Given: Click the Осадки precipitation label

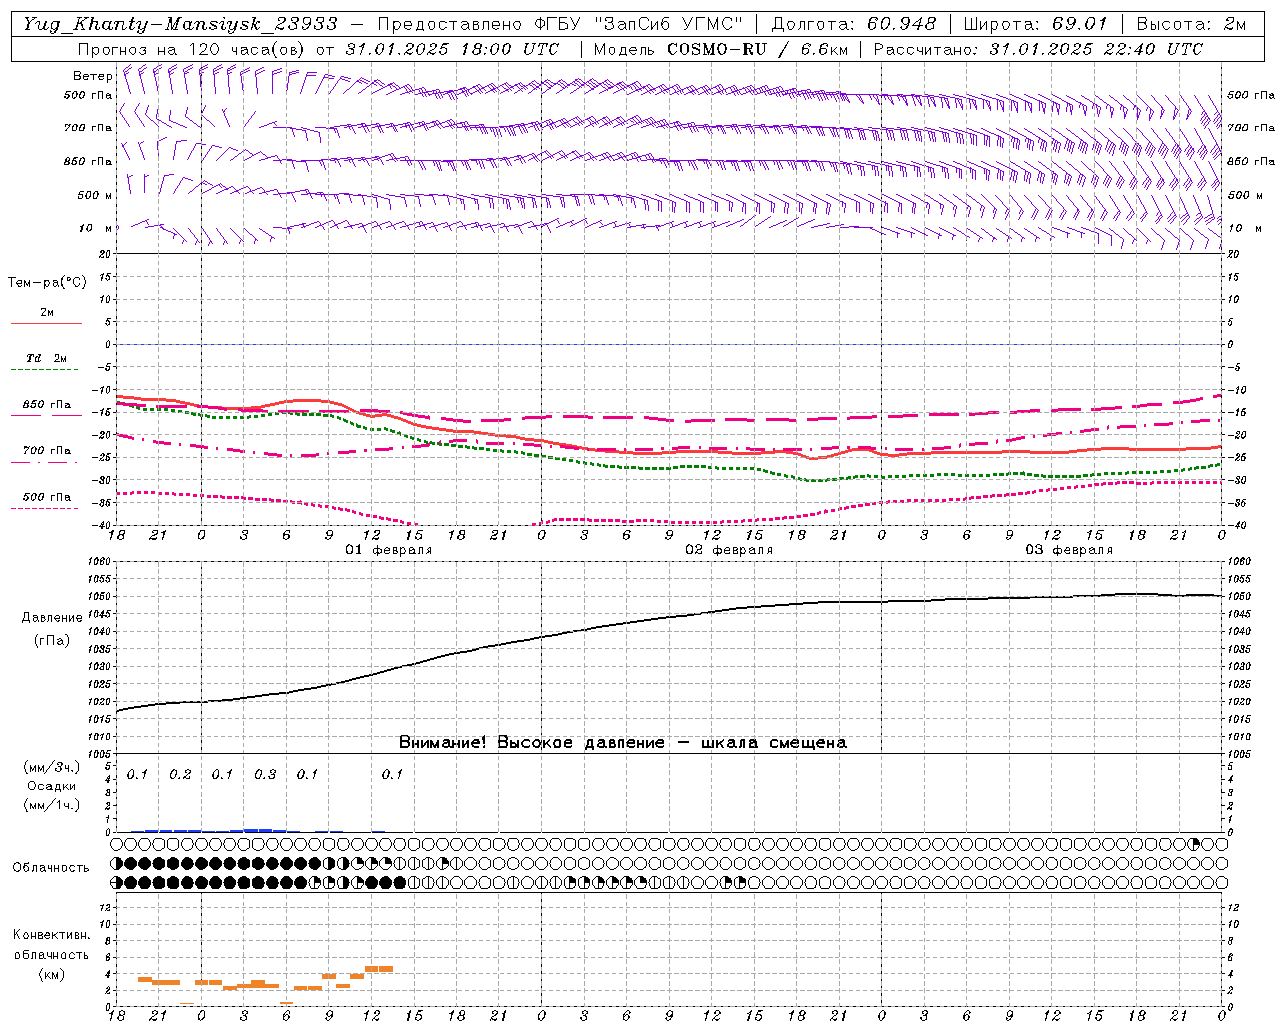Looking at the screenshot, I should [x=52, y=786].
